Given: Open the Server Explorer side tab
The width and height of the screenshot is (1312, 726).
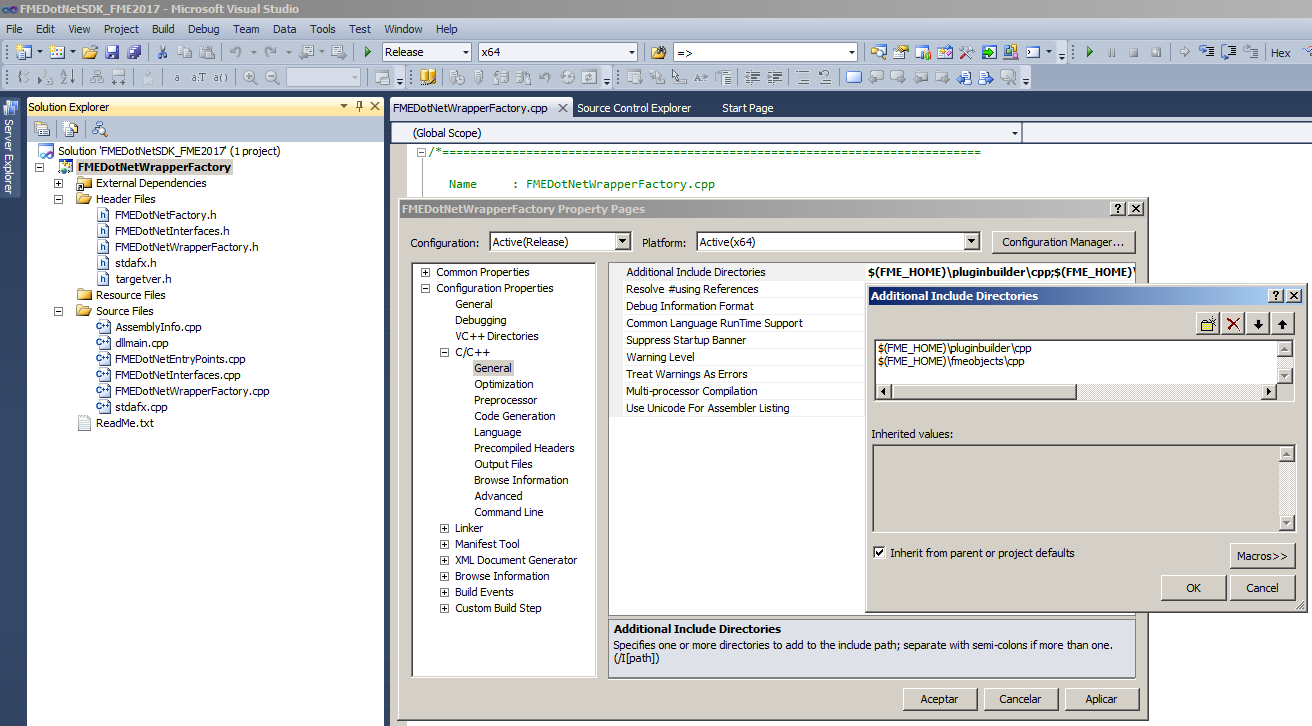Looking at the screenshot, I should pos(9,147).
